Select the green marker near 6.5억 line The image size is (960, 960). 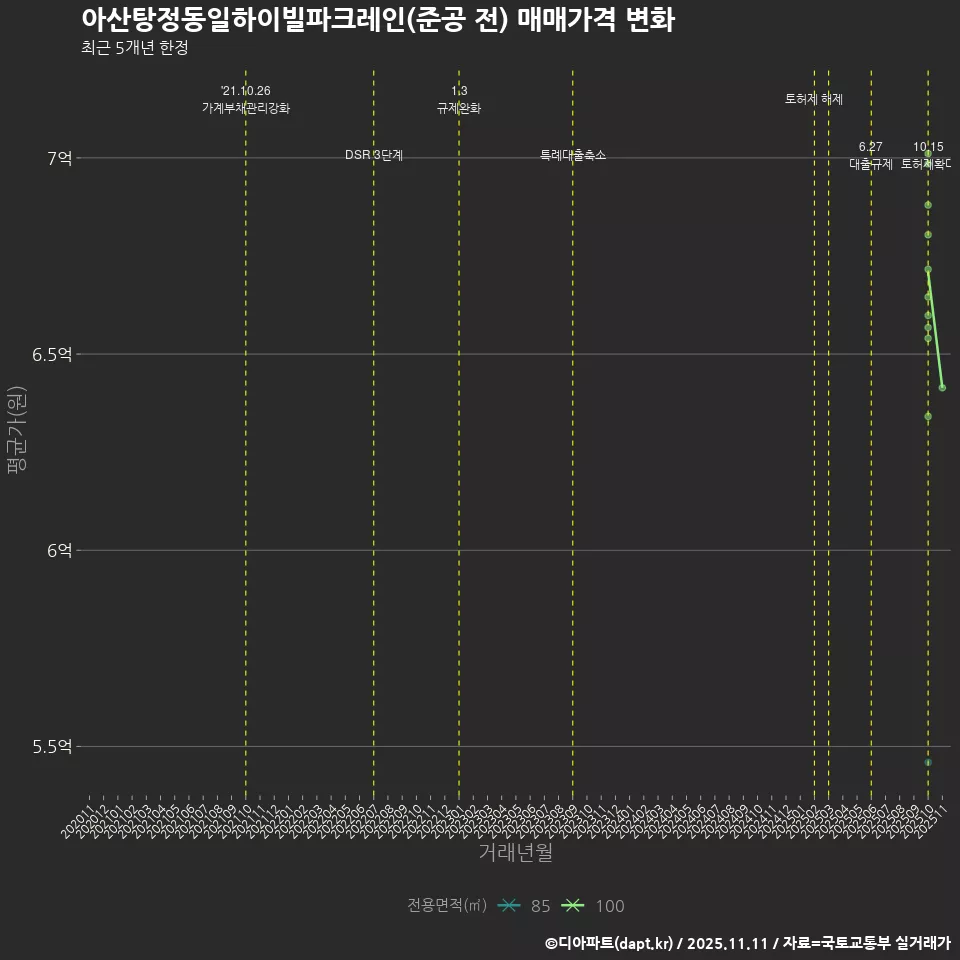(927, 338)
